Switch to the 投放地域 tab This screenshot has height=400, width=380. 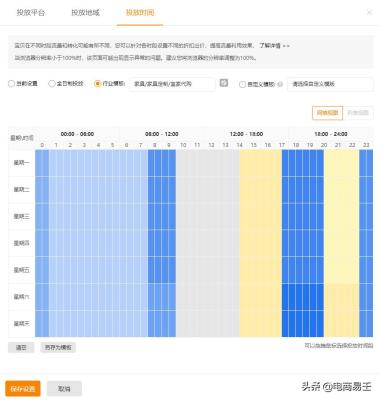[x=85, y=13]
